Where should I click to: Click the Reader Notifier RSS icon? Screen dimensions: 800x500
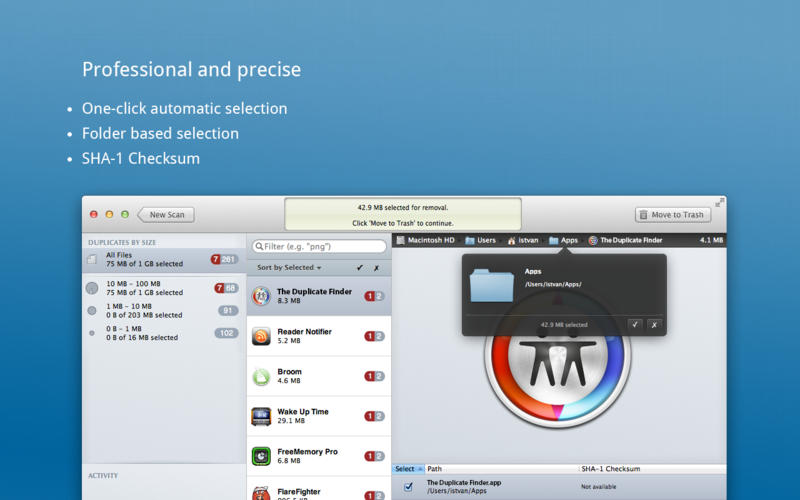pyautogui.click(x=261, y=336)
